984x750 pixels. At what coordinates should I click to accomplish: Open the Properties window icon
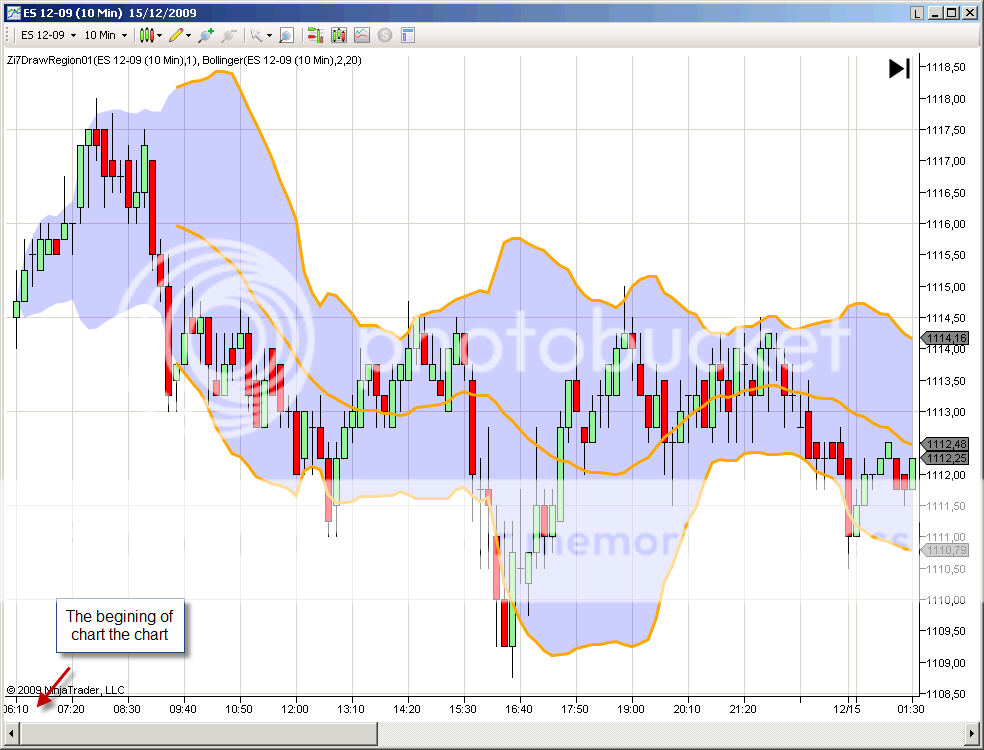pyautogui.click(x=408, y=35)
